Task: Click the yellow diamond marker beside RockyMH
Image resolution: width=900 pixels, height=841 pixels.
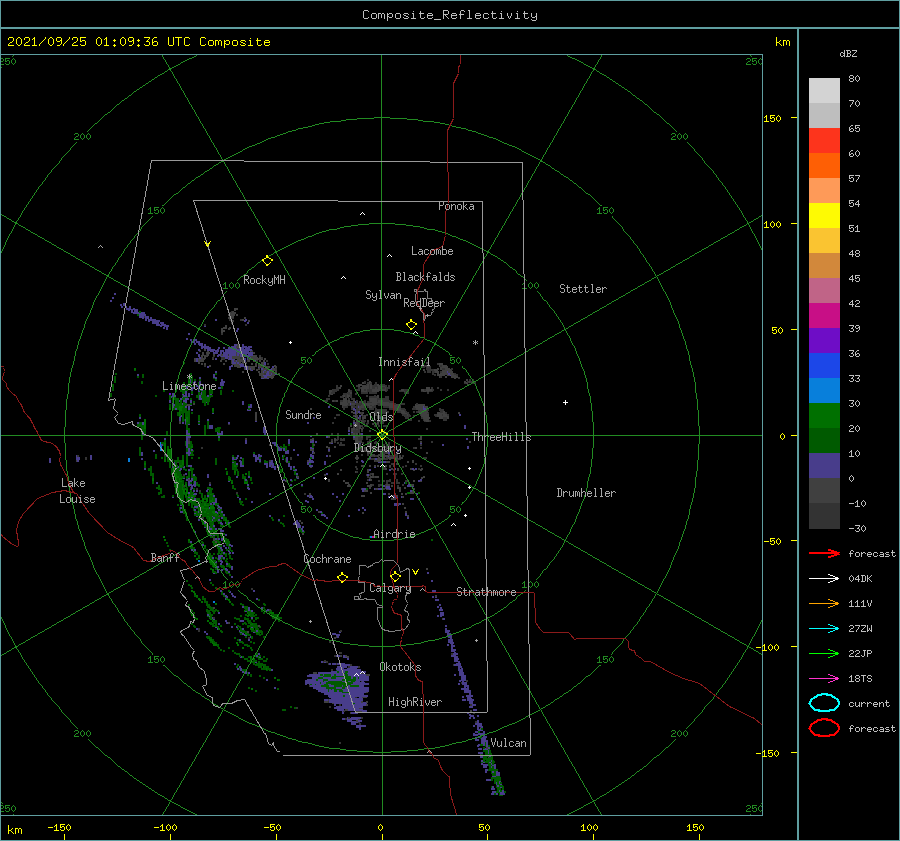Action: 267,261
